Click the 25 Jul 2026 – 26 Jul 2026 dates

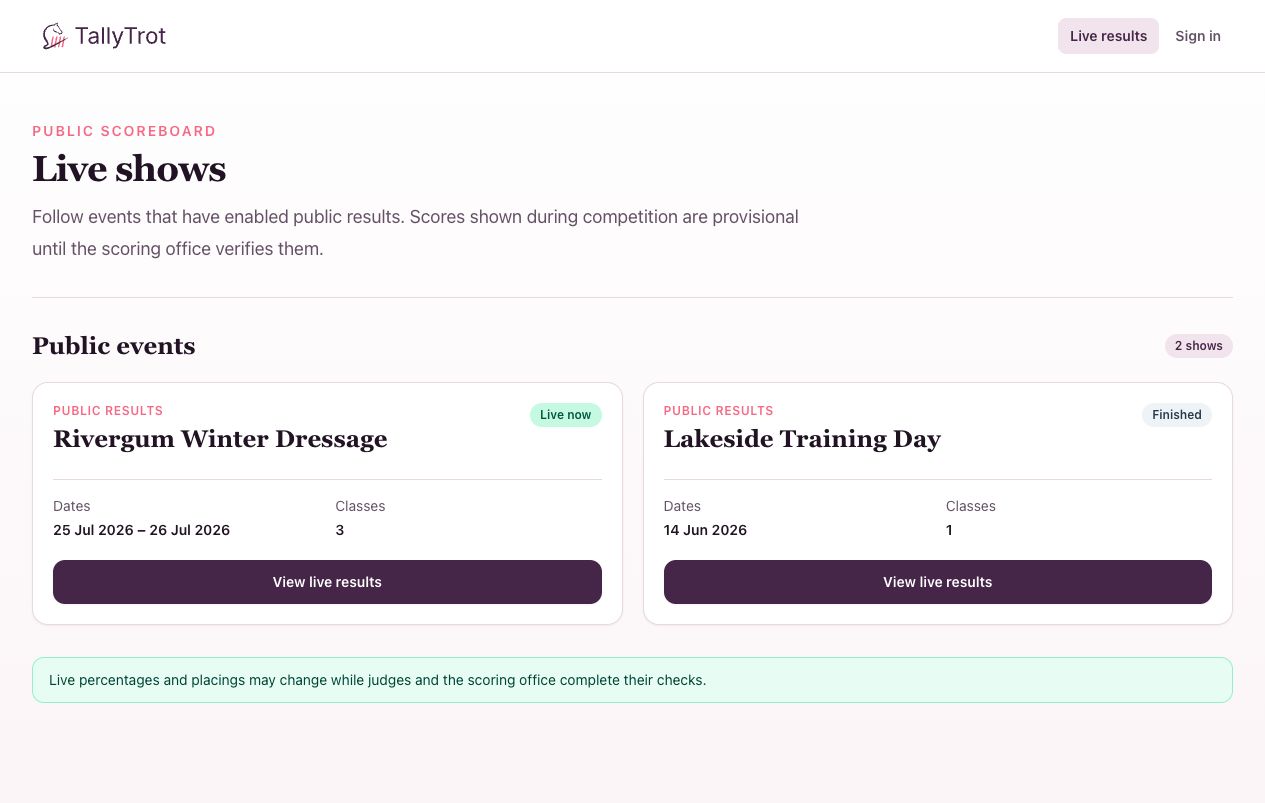142,530
